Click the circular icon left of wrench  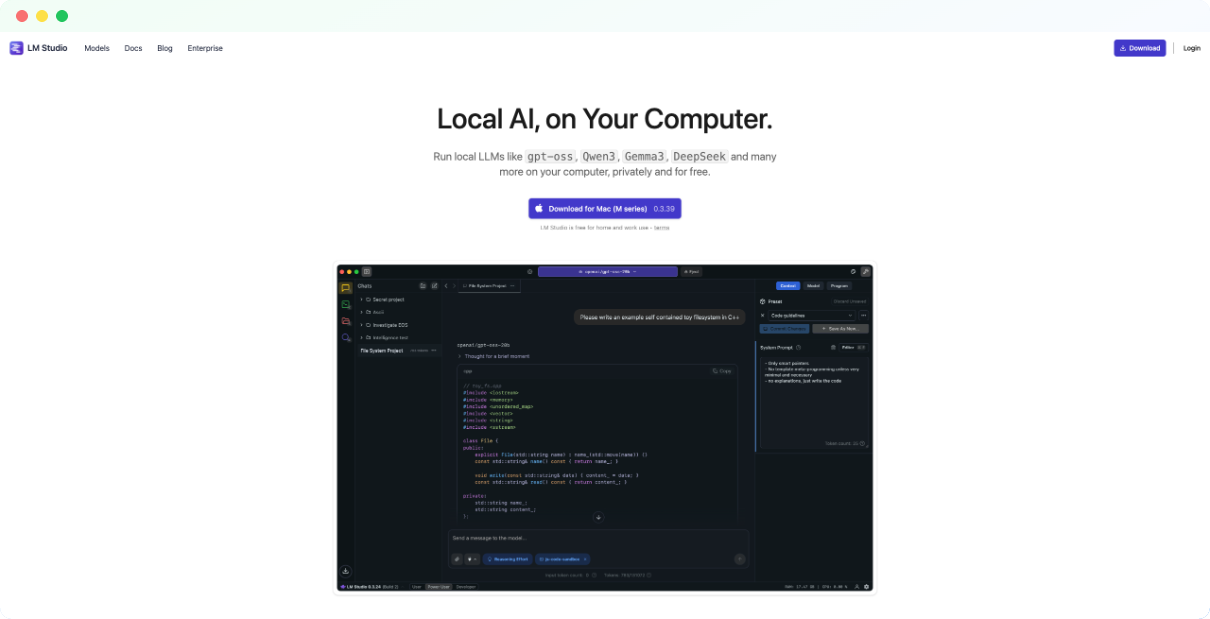pos(853,272)
